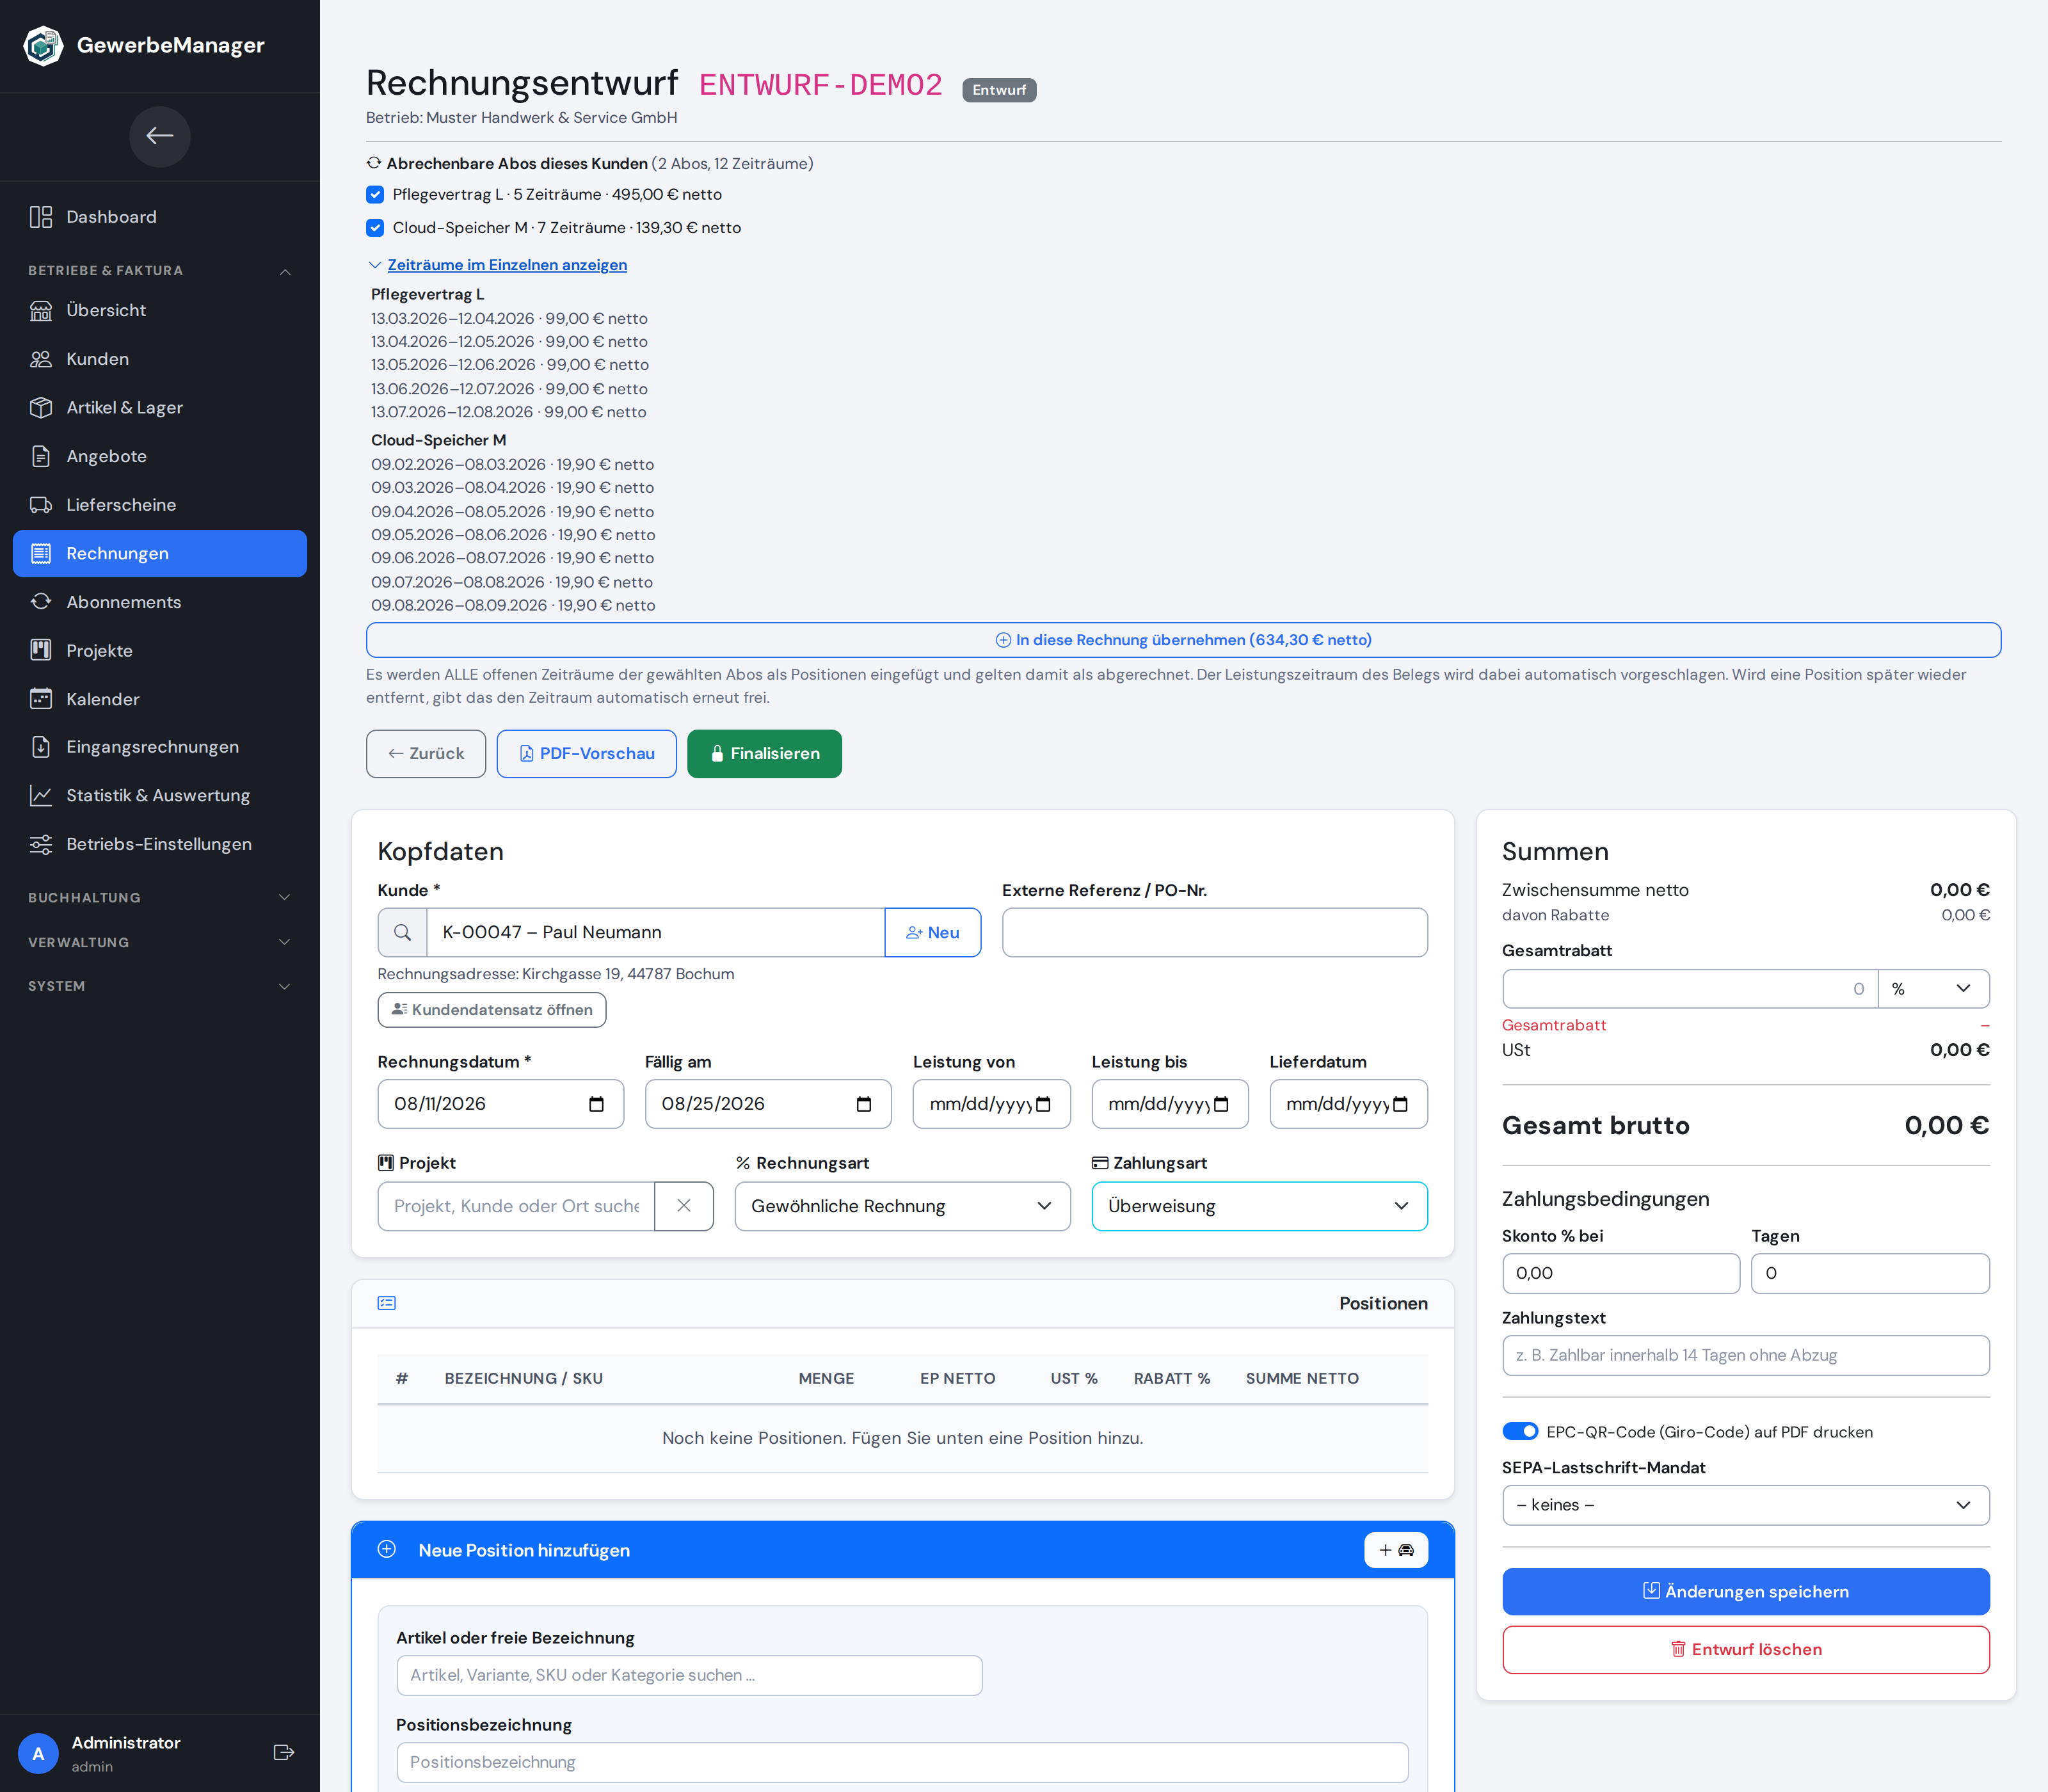Open Dashboard in the sidebar

(x=160, y=217)
